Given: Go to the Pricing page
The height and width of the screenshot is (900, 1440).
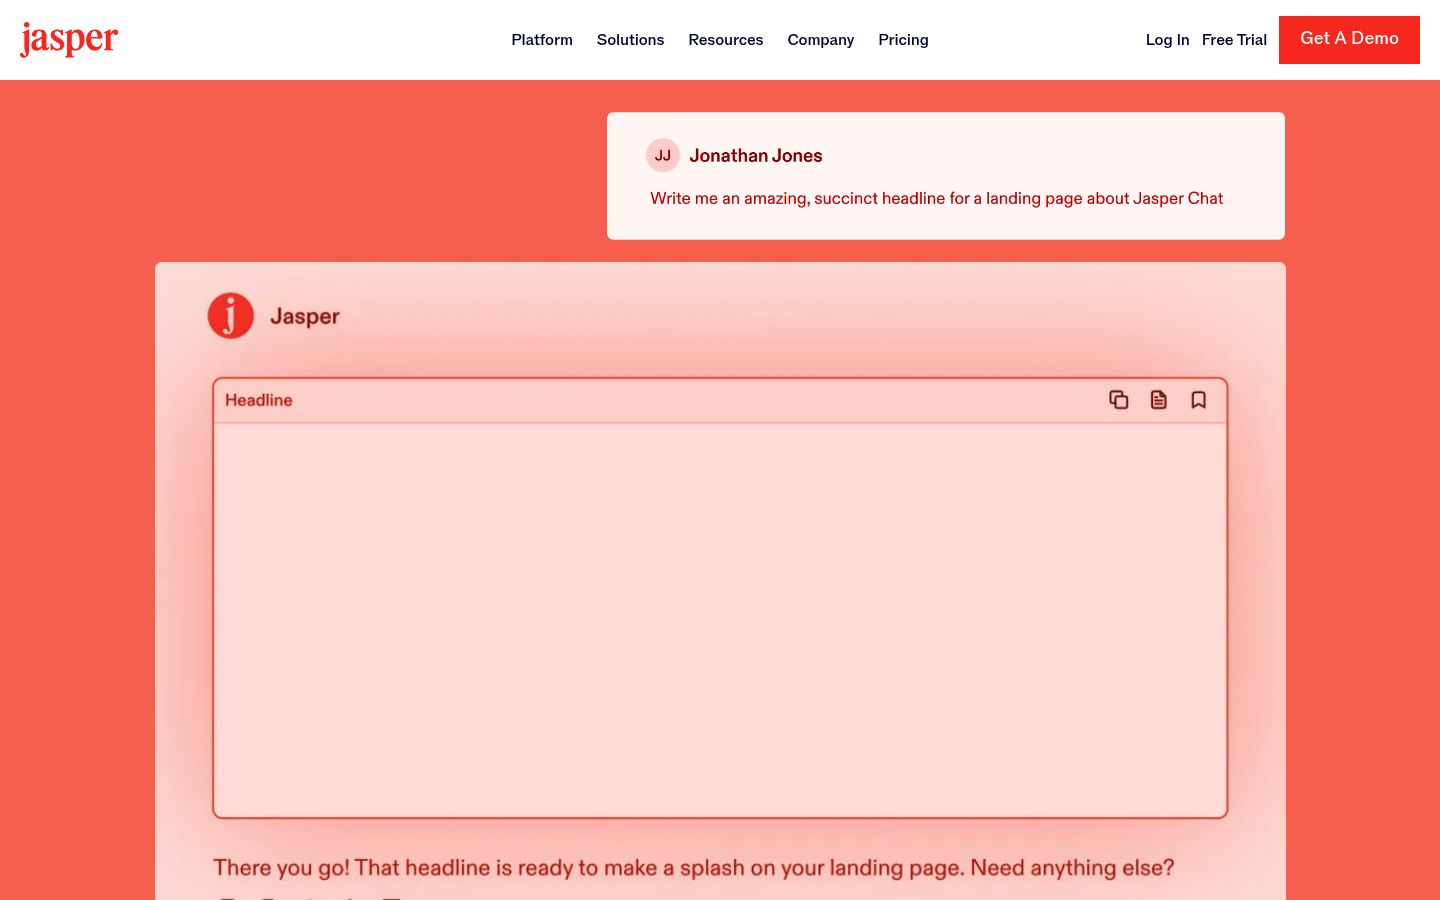Looking at the screenshot, I should point(903,40).
